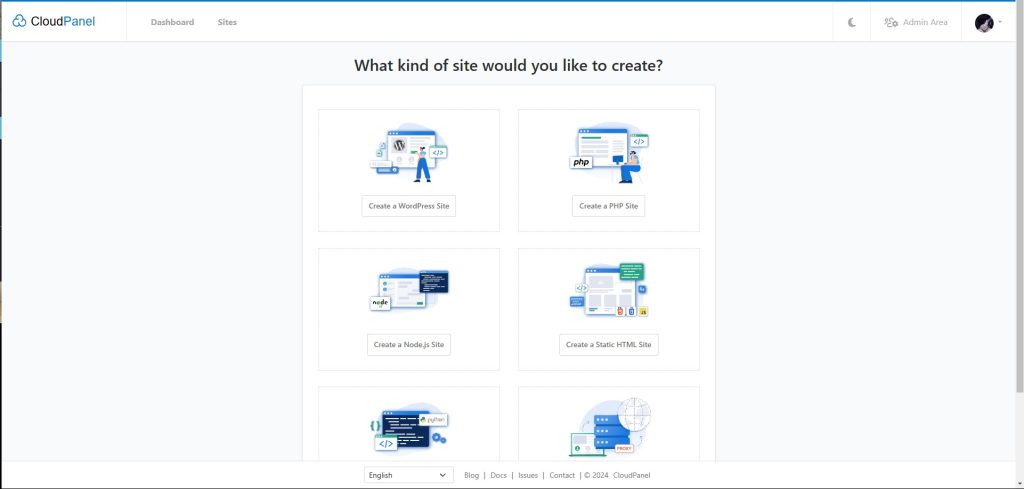Open the Issues footer link
The image size is (1024, 489).
pyautogui.click(x=528, y=475)
